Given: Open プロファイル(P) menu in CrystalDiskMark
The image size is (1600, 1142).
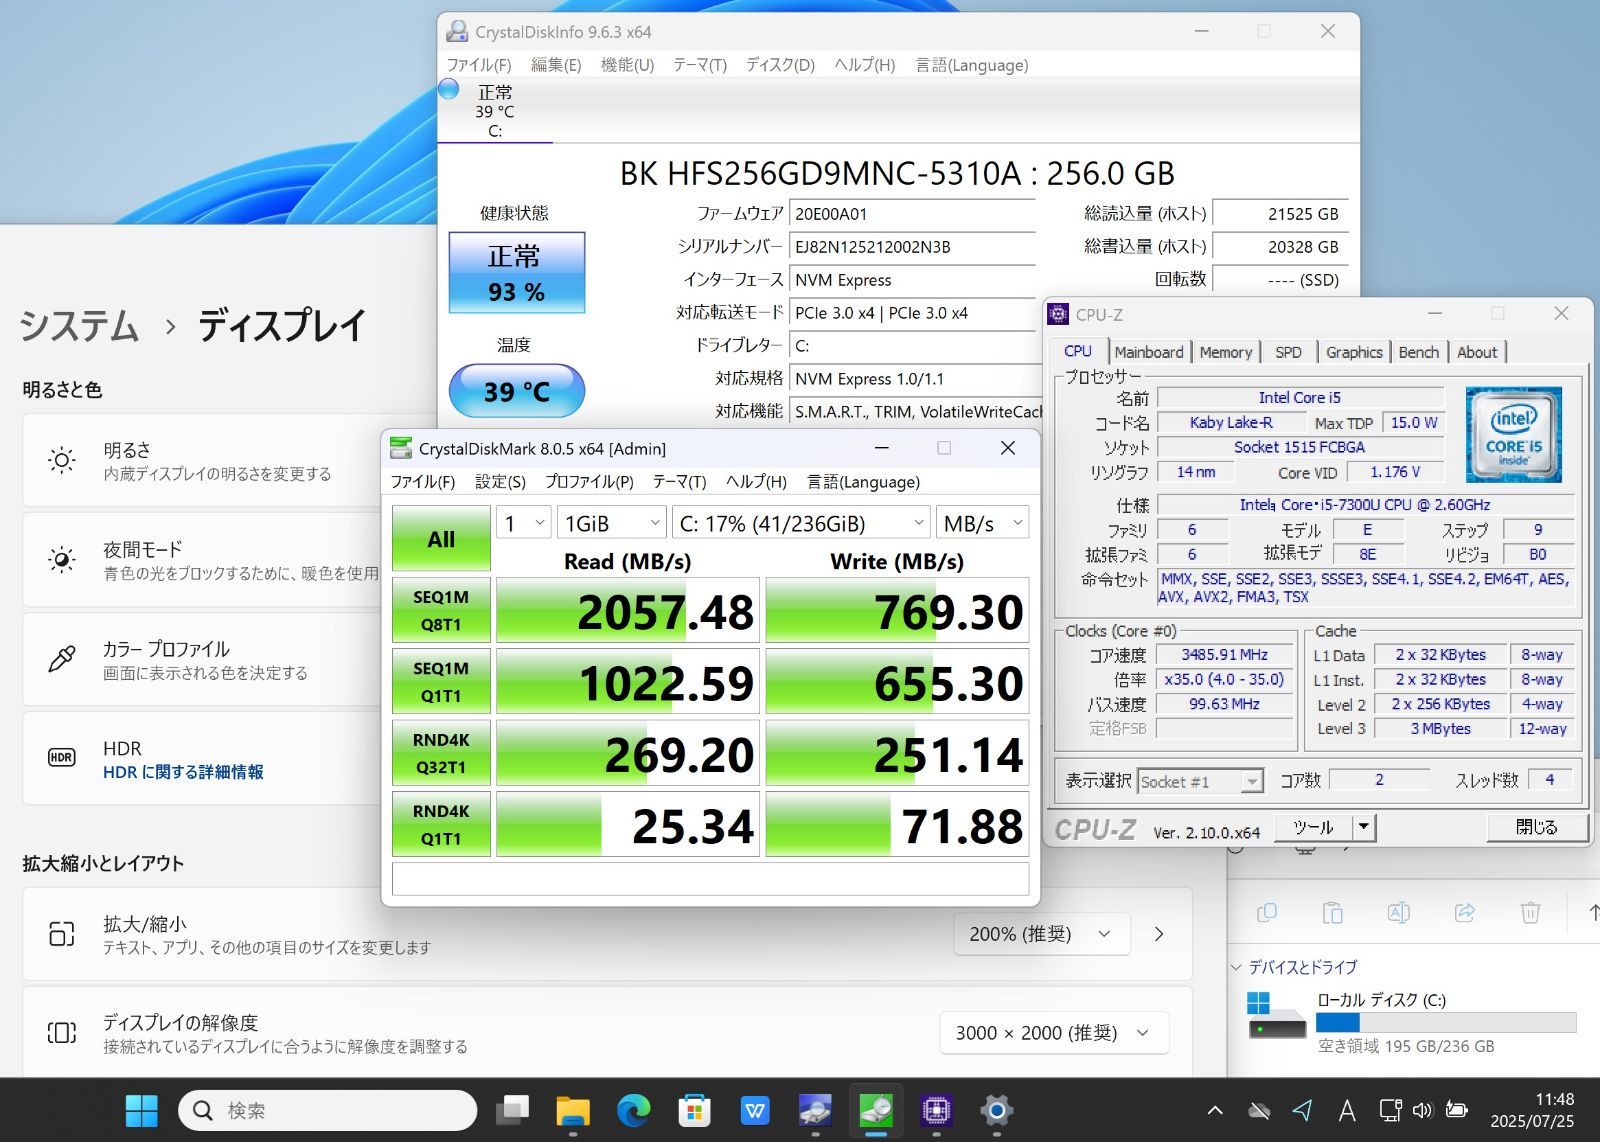Looking at the screenshot, I should point(589,482).
